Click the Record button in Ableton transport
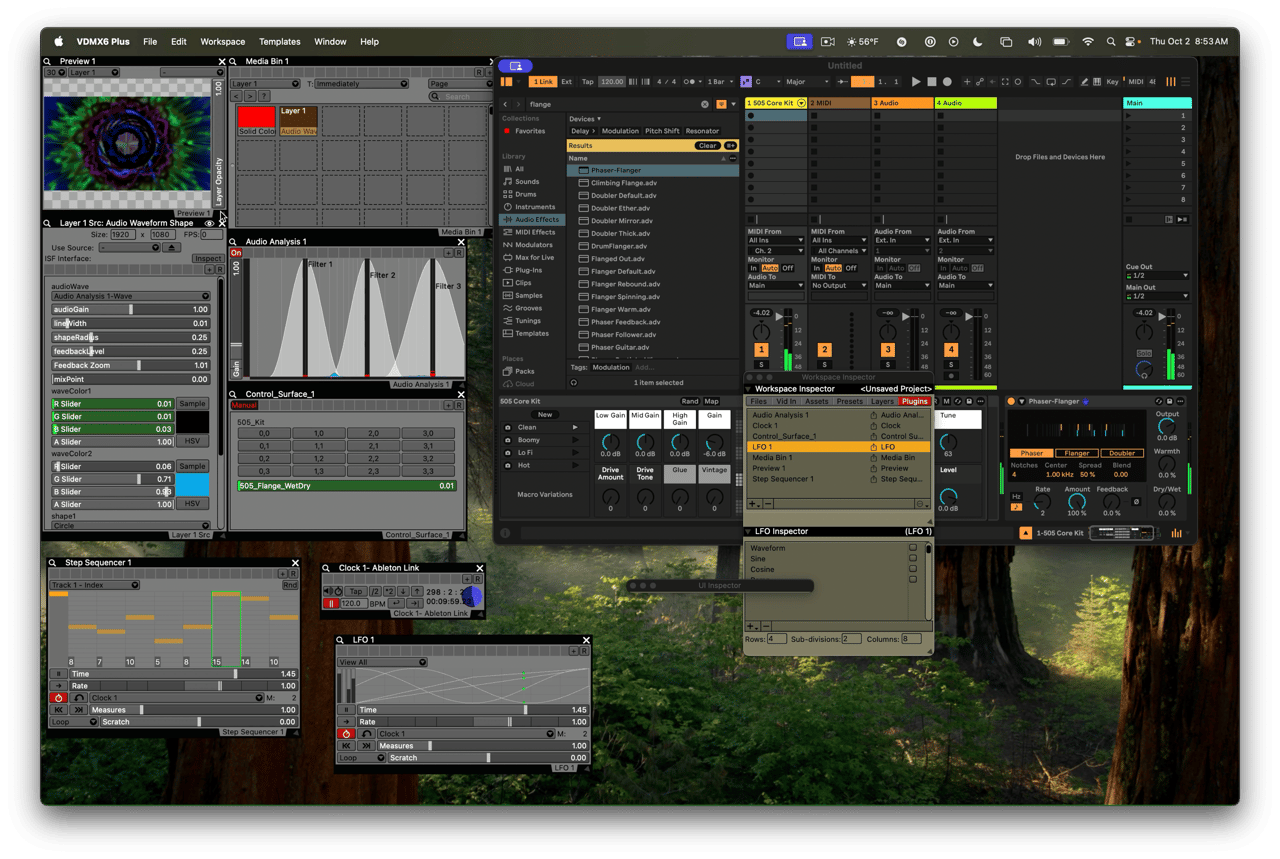Image resolution: width=1280 pixels, height=859 pixels. [x=947, y=82]
